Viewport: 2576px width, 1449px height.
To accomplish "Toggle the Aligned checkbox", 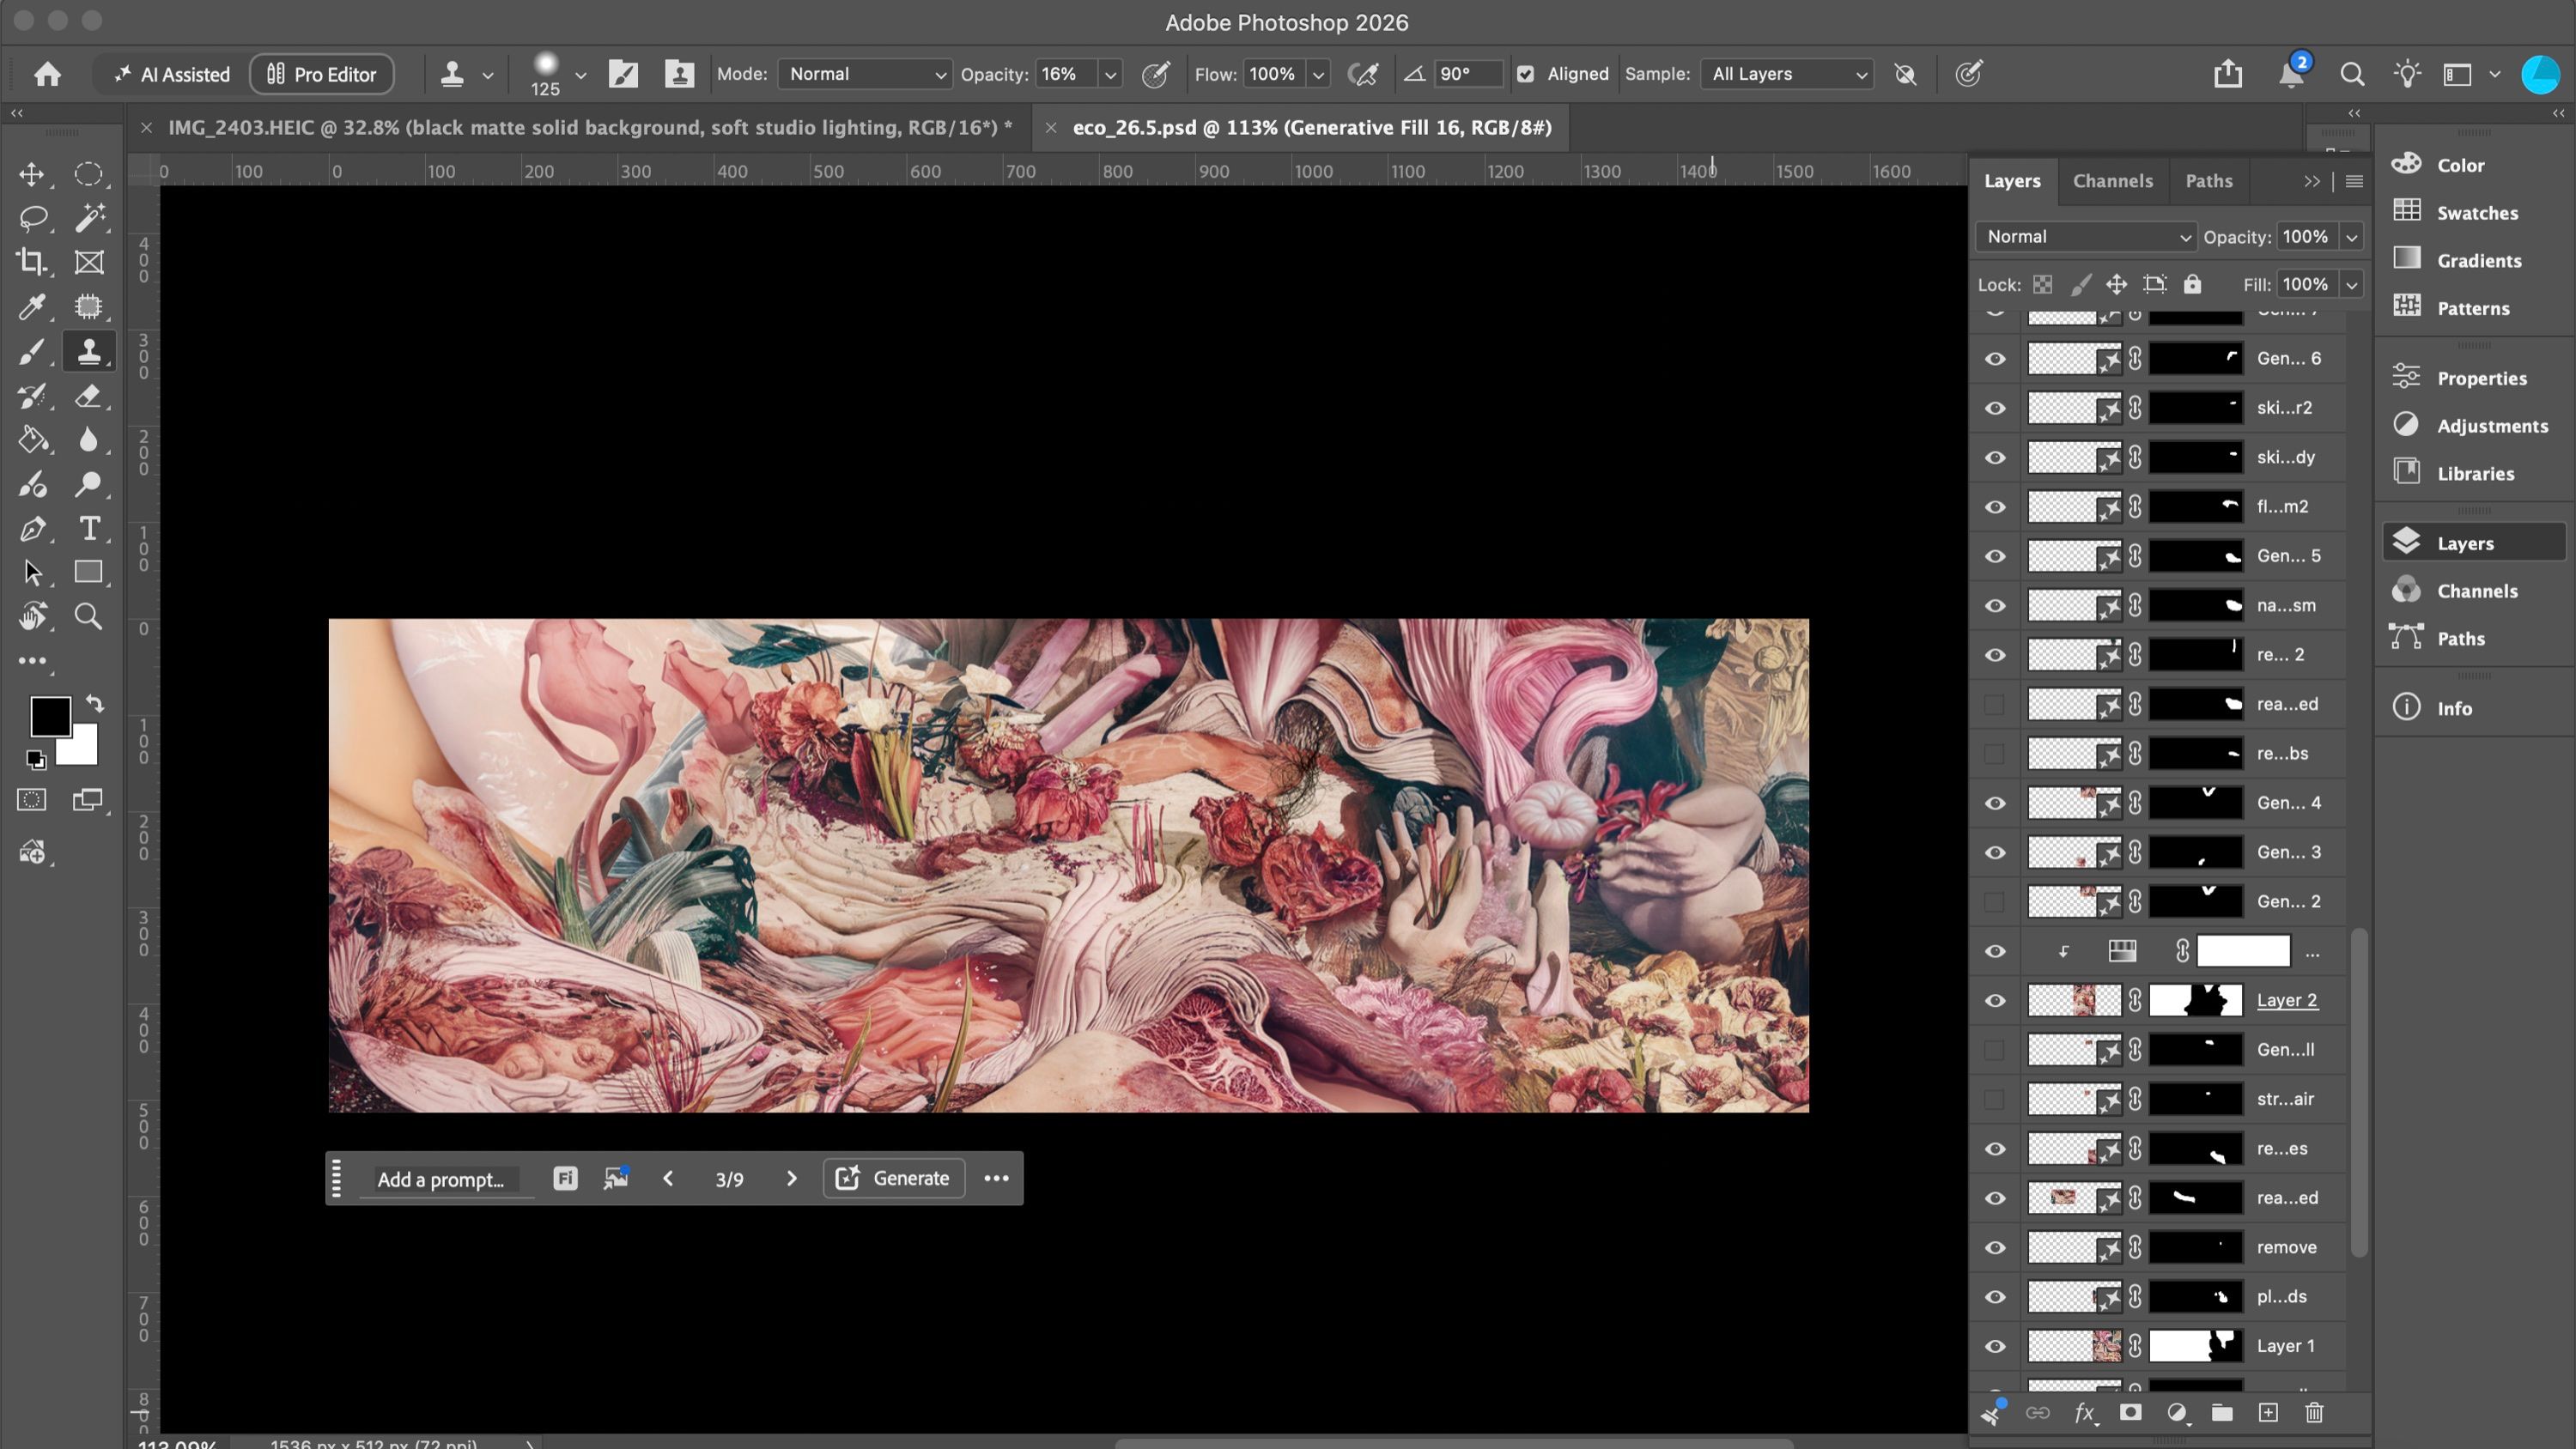I will pyautogui.click(x=1525, y=74).
